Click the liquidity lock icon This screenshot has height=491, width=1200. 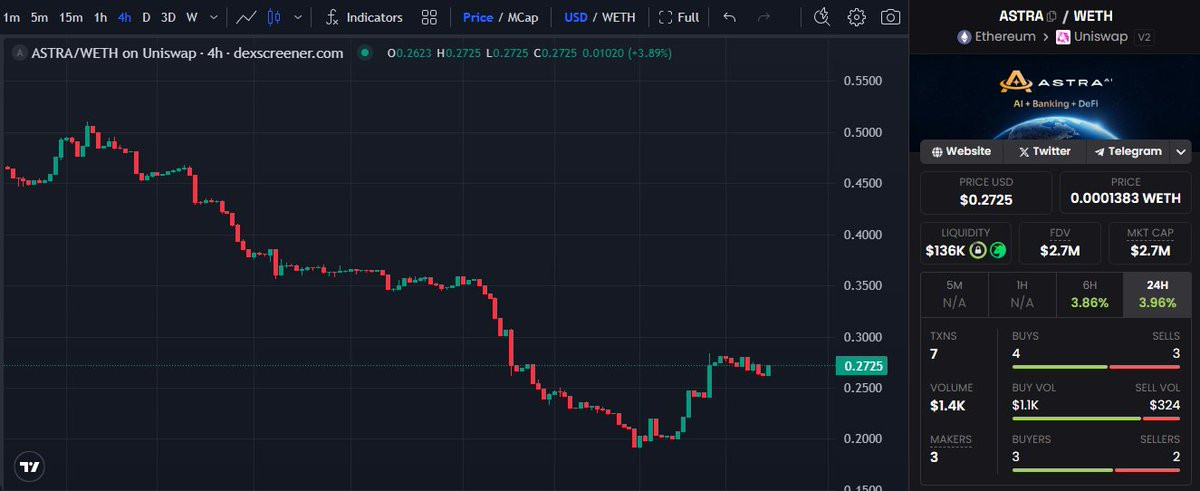pos(976,250)
